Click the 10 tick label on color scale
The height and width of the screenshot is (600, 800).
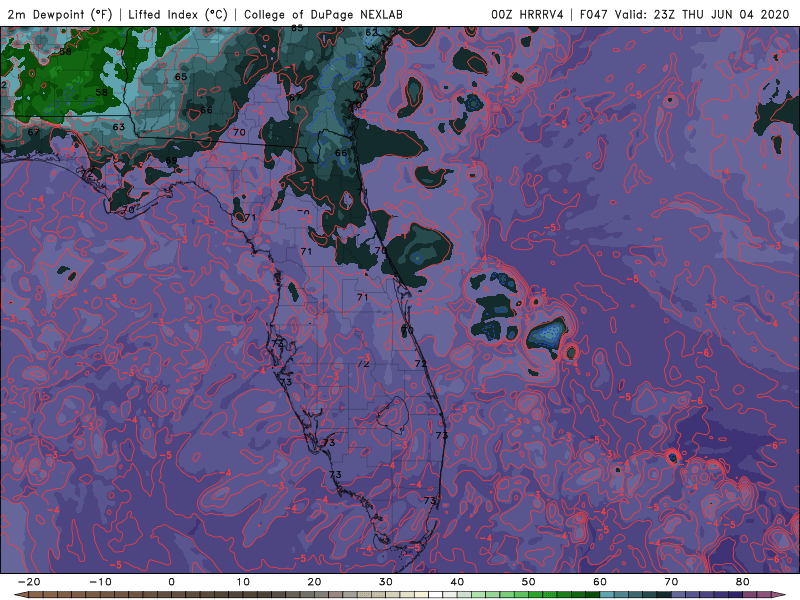pos(243,582)
